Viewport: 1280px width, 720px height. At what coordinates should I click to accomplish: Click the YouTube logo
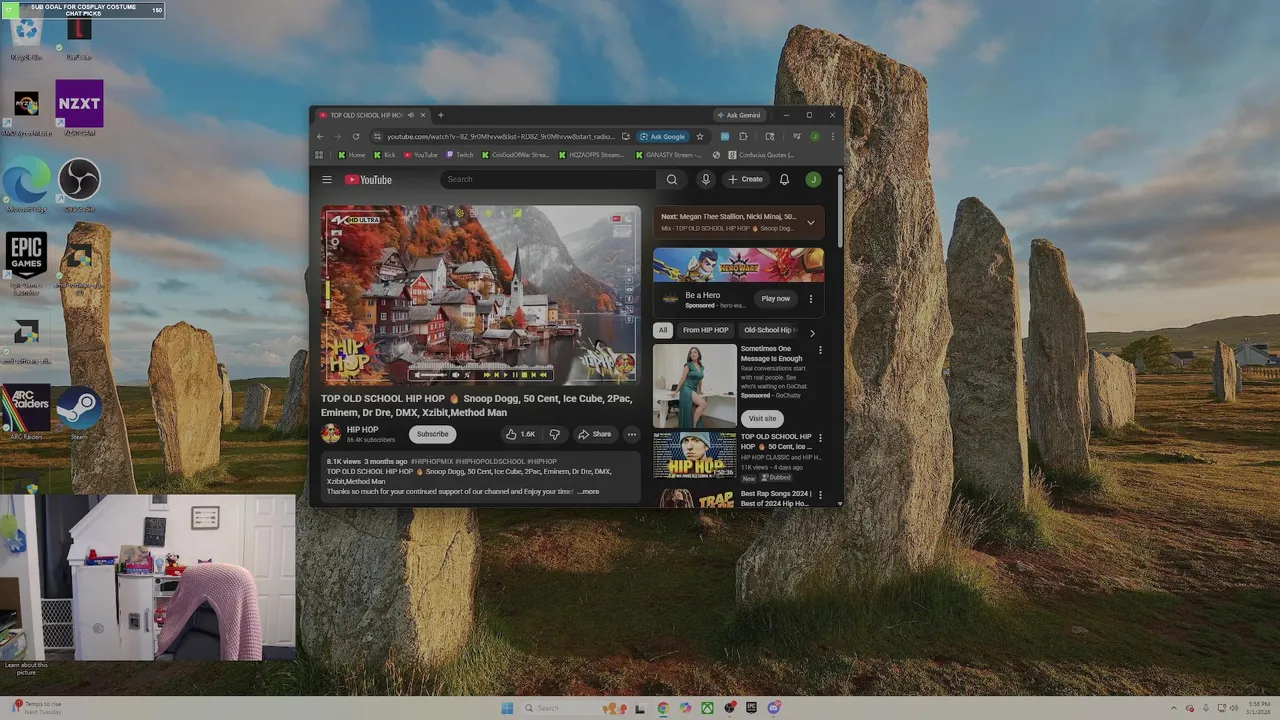pyautogui.click(x=368, y=180)
